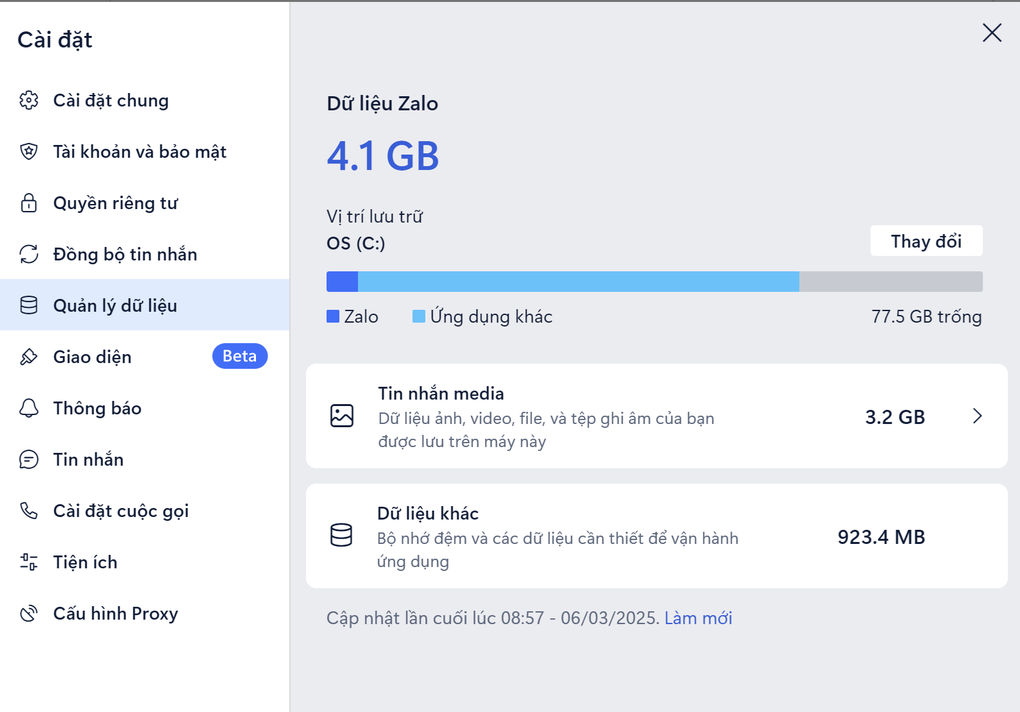
Task: Click the Cấu hình Proxy icon
Action: (29, 614)
